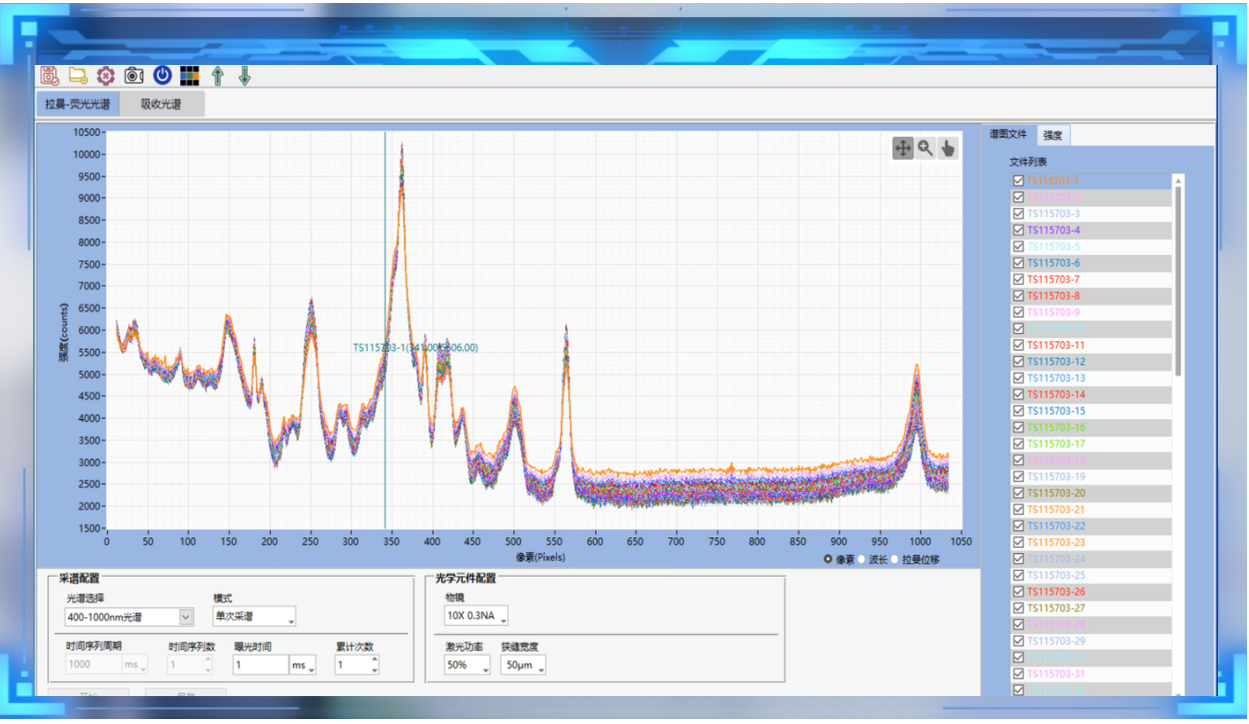
Task: Select the 拉曼位移 radio button
Action: (895, 559)
